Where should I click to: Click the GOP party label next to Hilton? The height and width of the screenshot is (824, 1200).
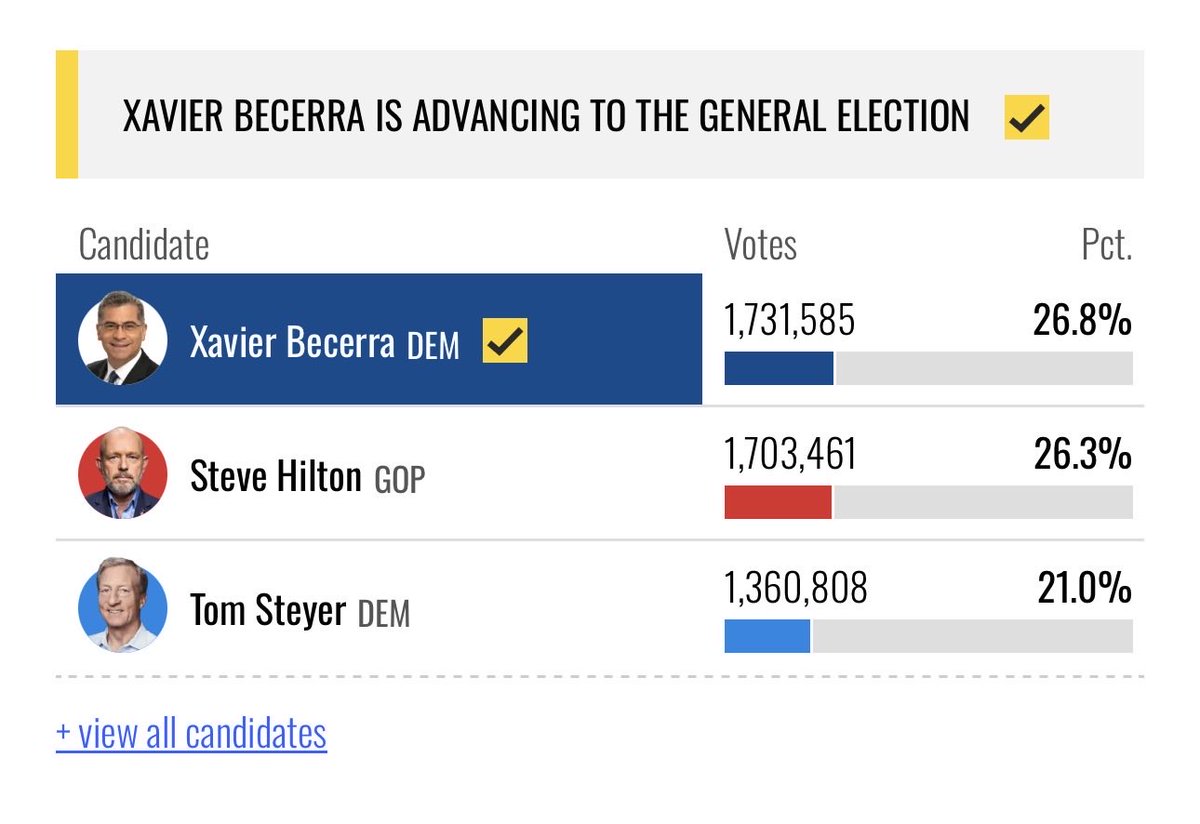pyautogui.click(x=400, y=479)
